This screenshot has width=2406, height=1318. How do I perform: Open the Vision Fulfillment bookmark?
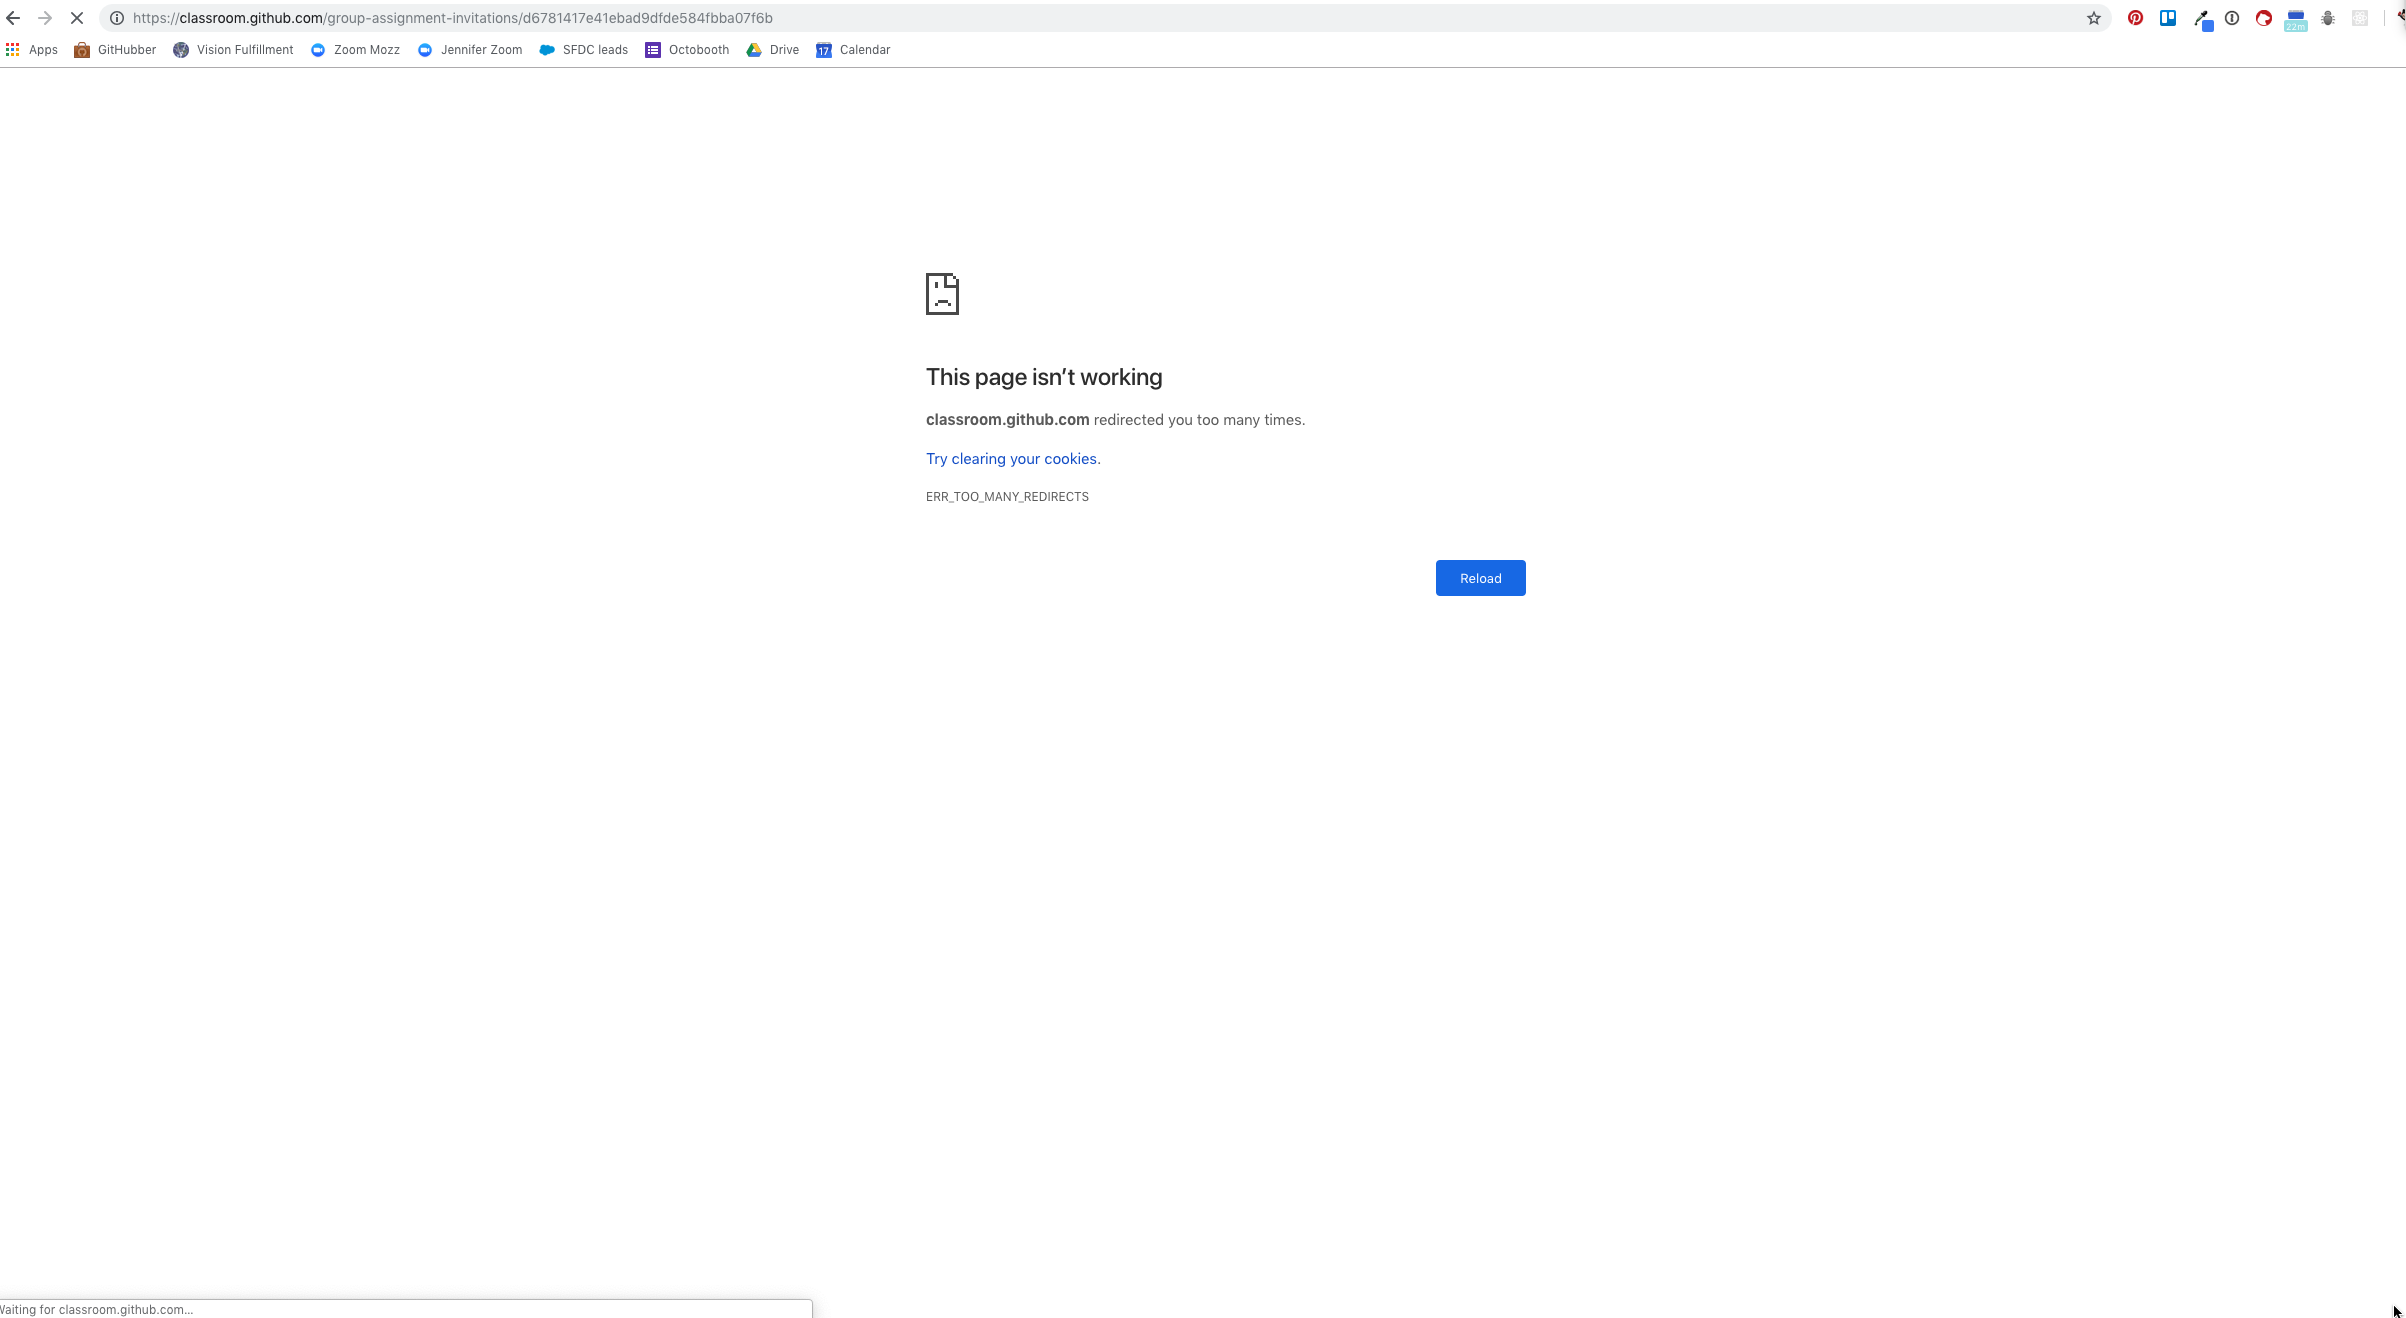click(x=233, y=50)
